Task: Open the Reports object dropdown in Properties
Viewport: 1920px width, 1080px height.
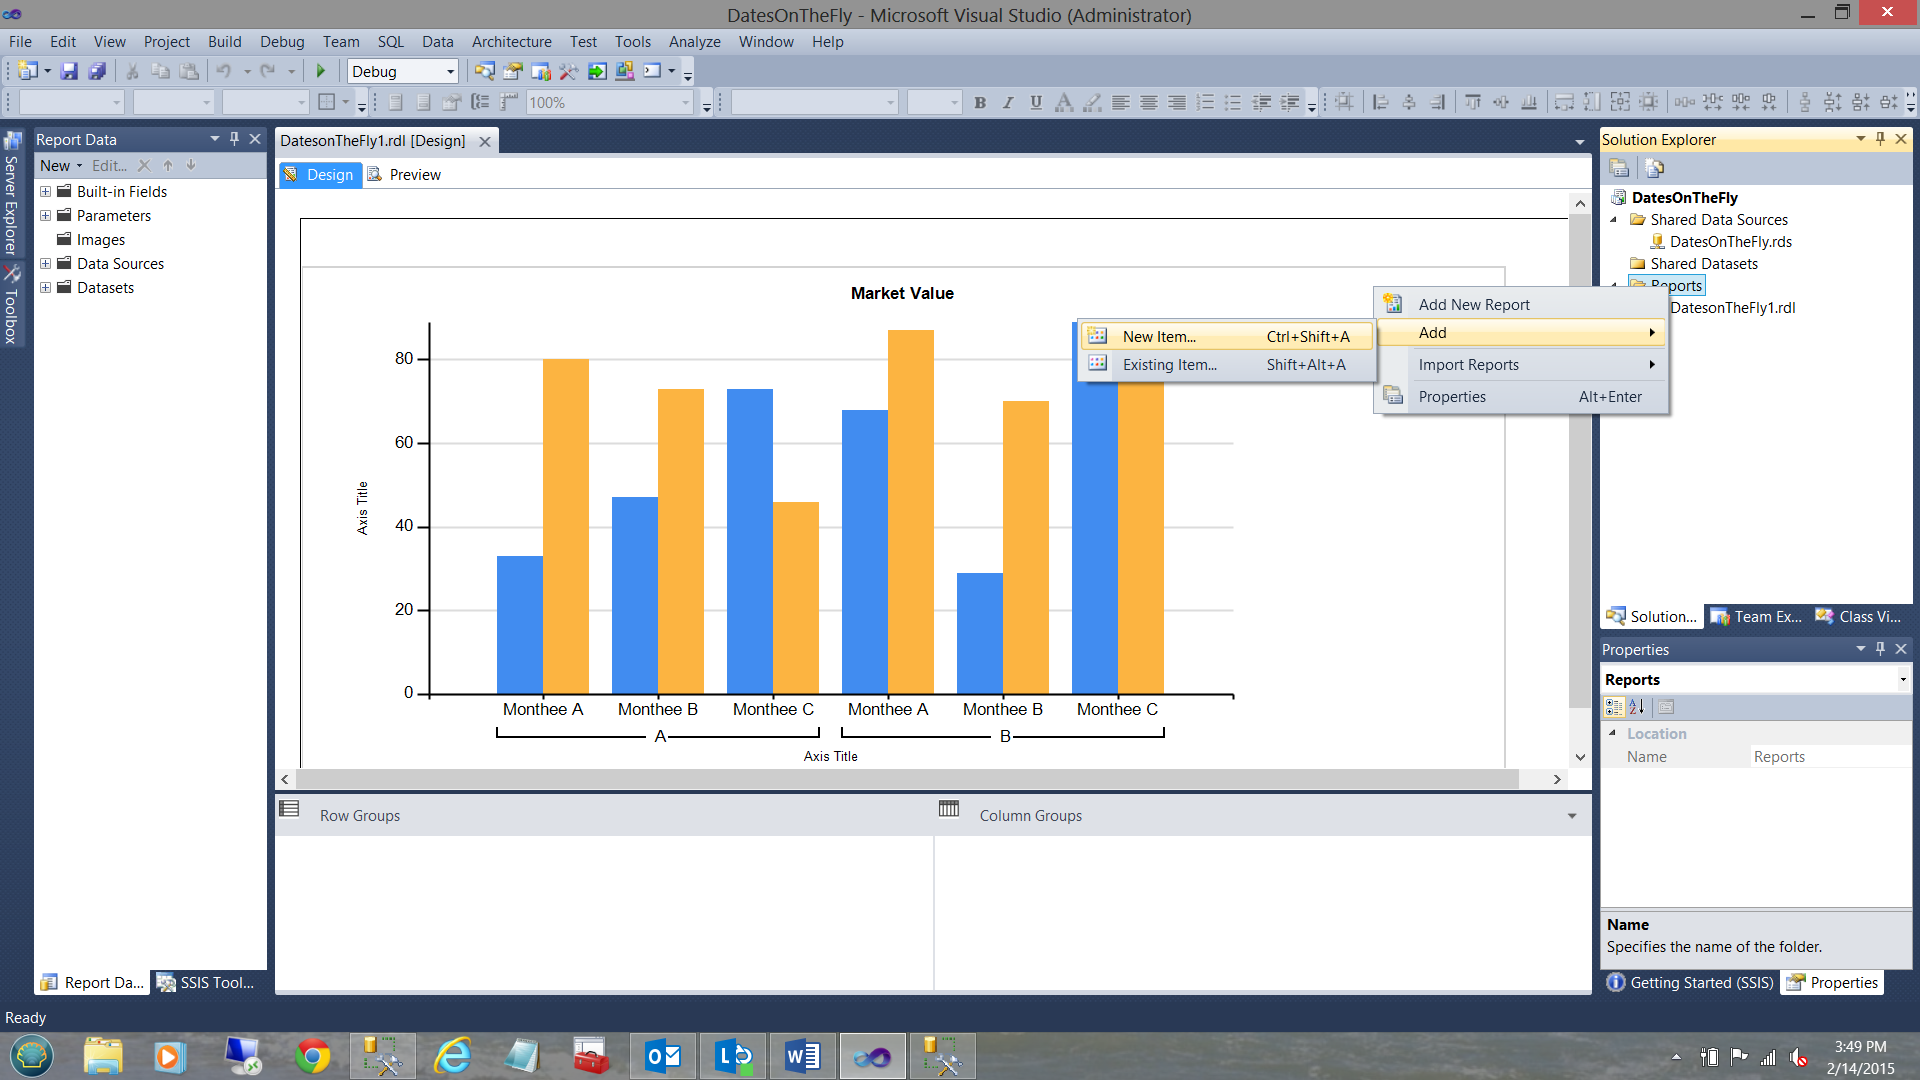Action: tap(1902, 680)
